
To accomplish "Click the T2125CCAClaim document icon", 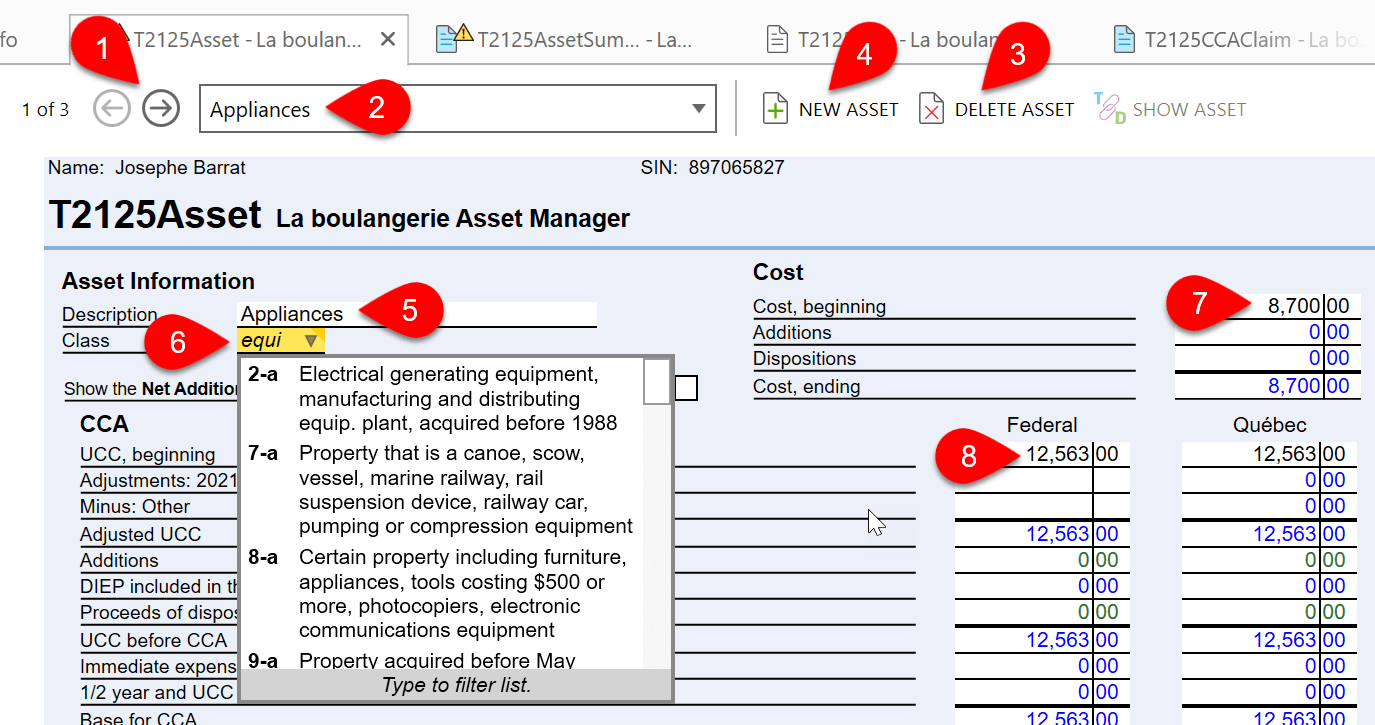I will (x=1124, y=40).
